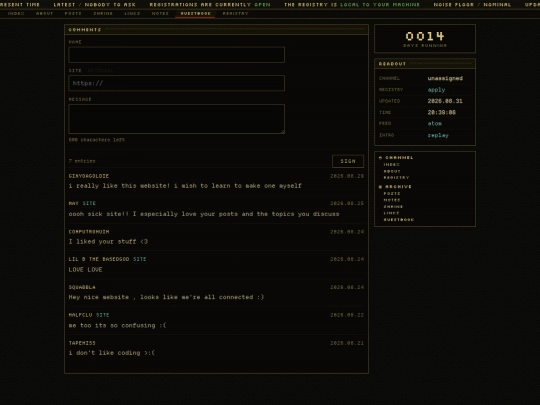
Task: Visit Lil B The BasedGod's Site link
Action: pyautogui.click(x=139, y=259)
